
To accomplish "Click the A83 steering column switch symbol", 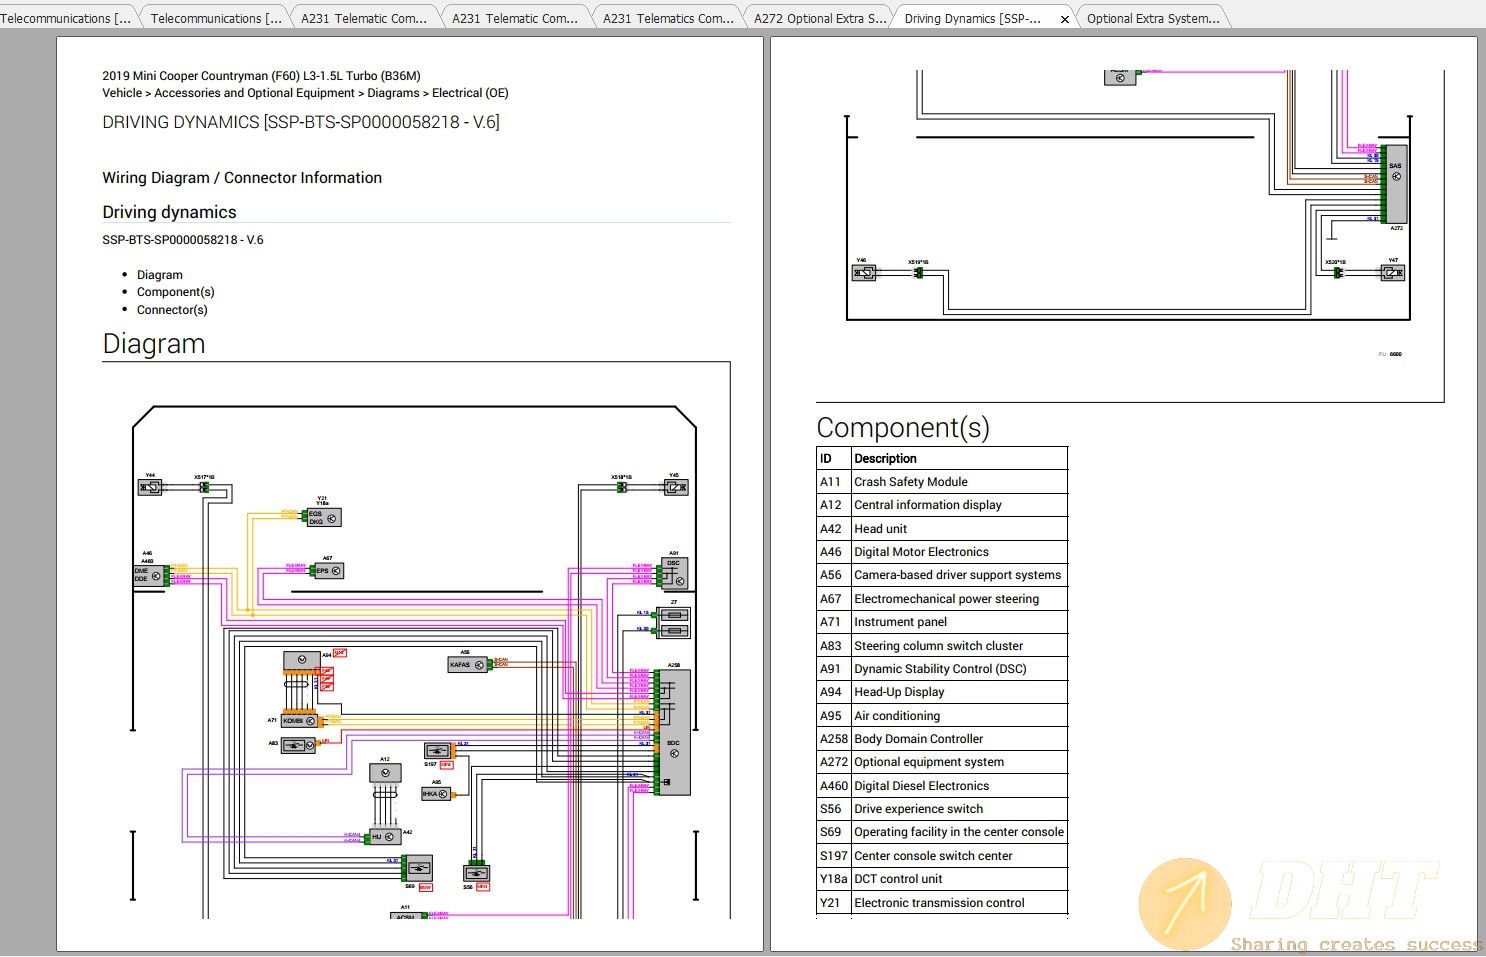I will pos(298,746).
